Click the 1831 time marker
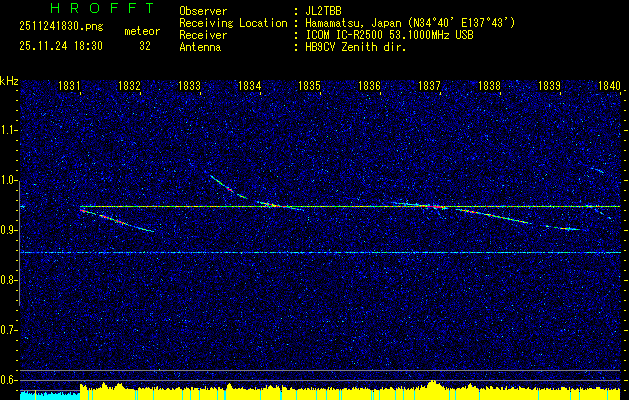Screen dimensions: 629x400 pos(70,87)
